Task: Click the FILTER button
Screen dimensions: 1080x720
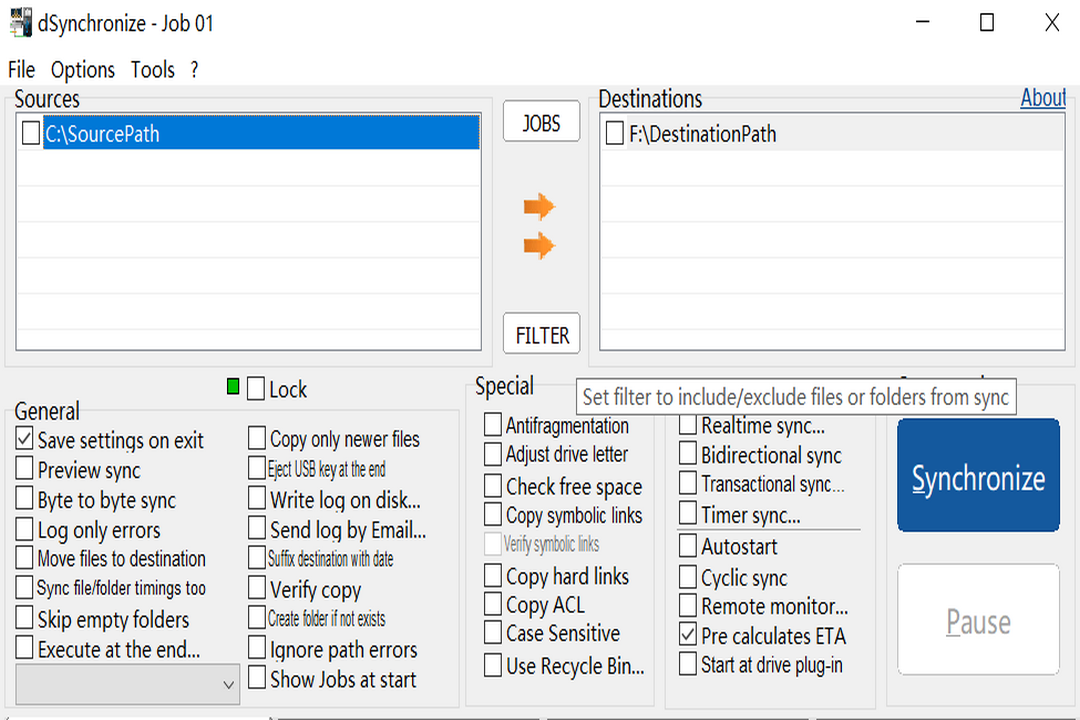Action: pos(542,335)
